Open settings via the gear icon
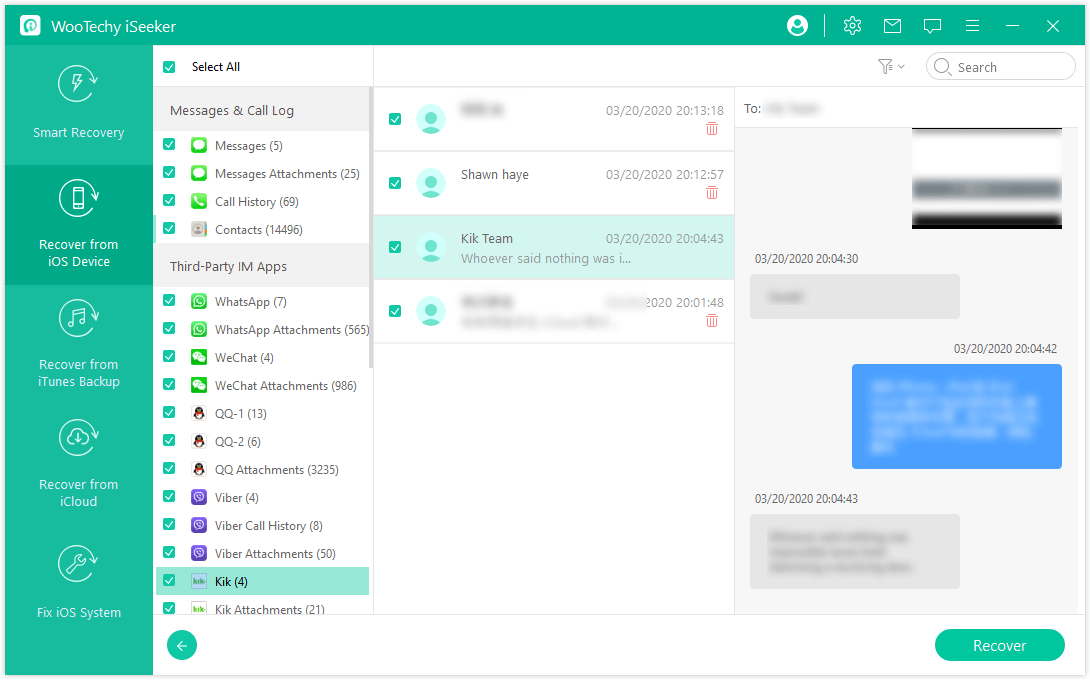 tap(852, 26)
